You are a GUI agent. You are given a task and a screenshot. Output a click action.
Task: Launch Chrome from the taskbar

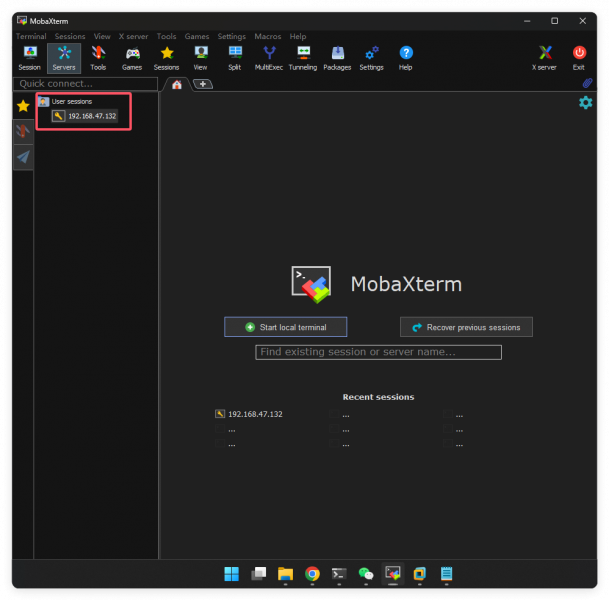click(312, 574)
